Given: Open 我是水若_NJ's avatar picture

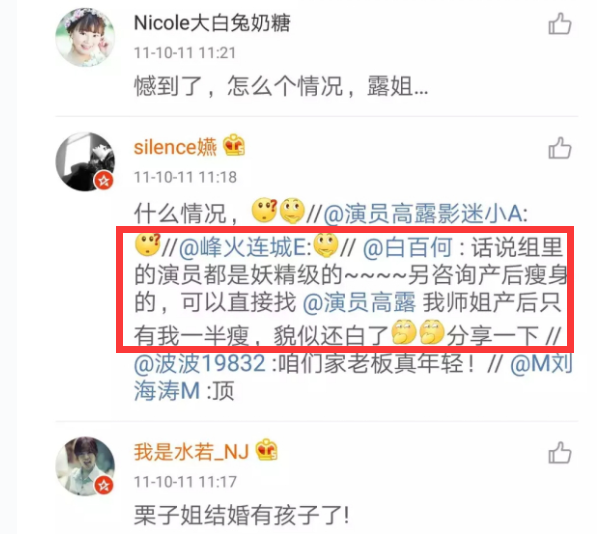Looking at the screenshot, I should coord(85,466).
